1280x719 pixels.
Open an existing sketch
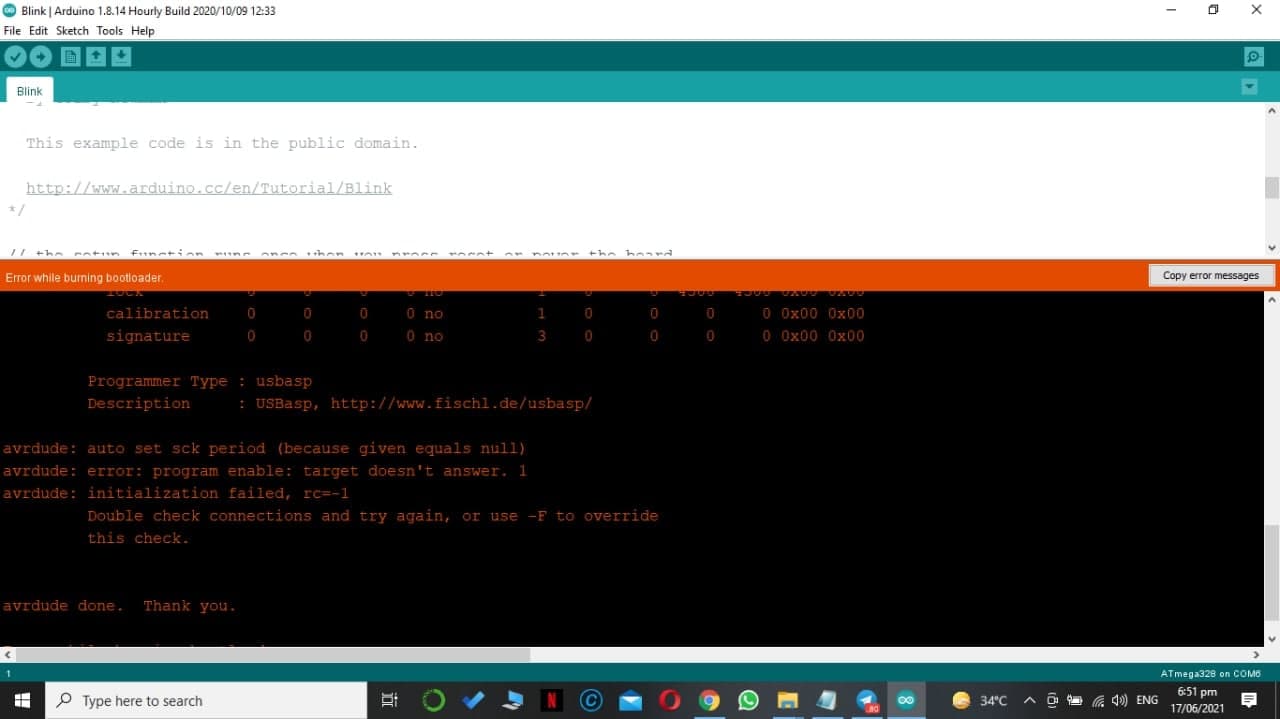coord(95,56)
